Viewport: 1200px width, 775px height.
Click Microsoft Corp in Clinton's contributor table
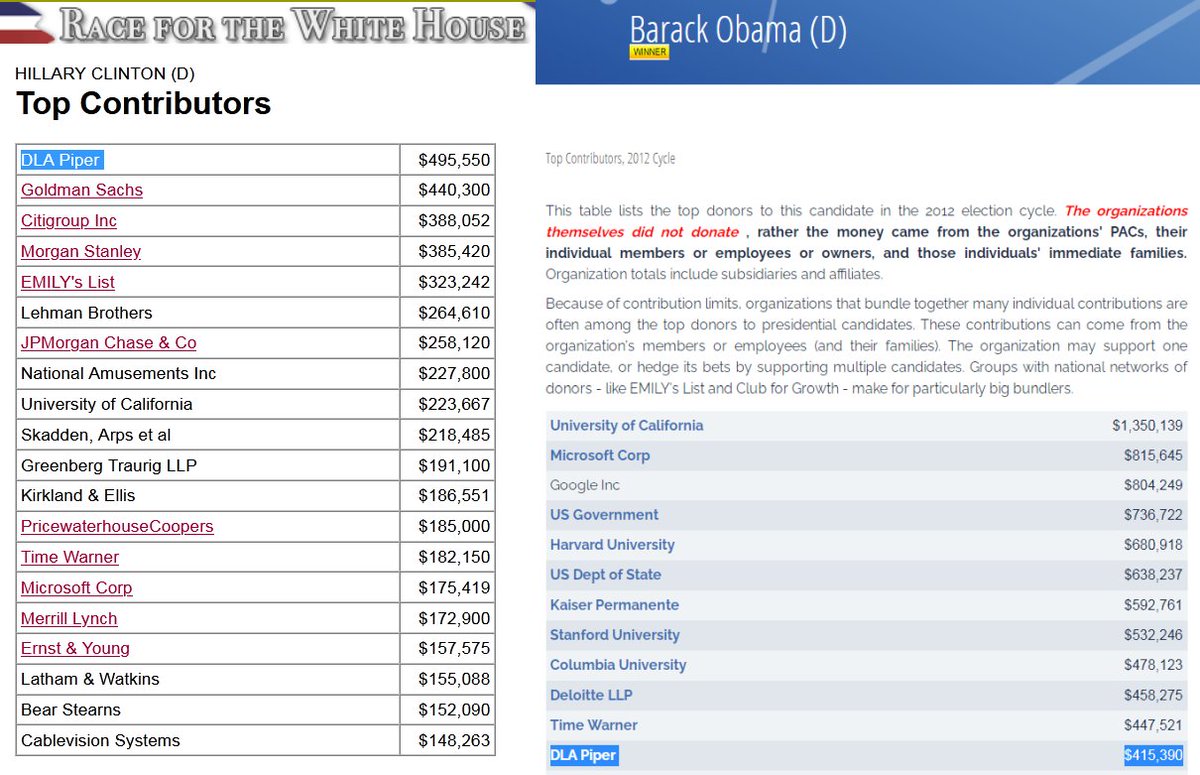coord(77,588)
